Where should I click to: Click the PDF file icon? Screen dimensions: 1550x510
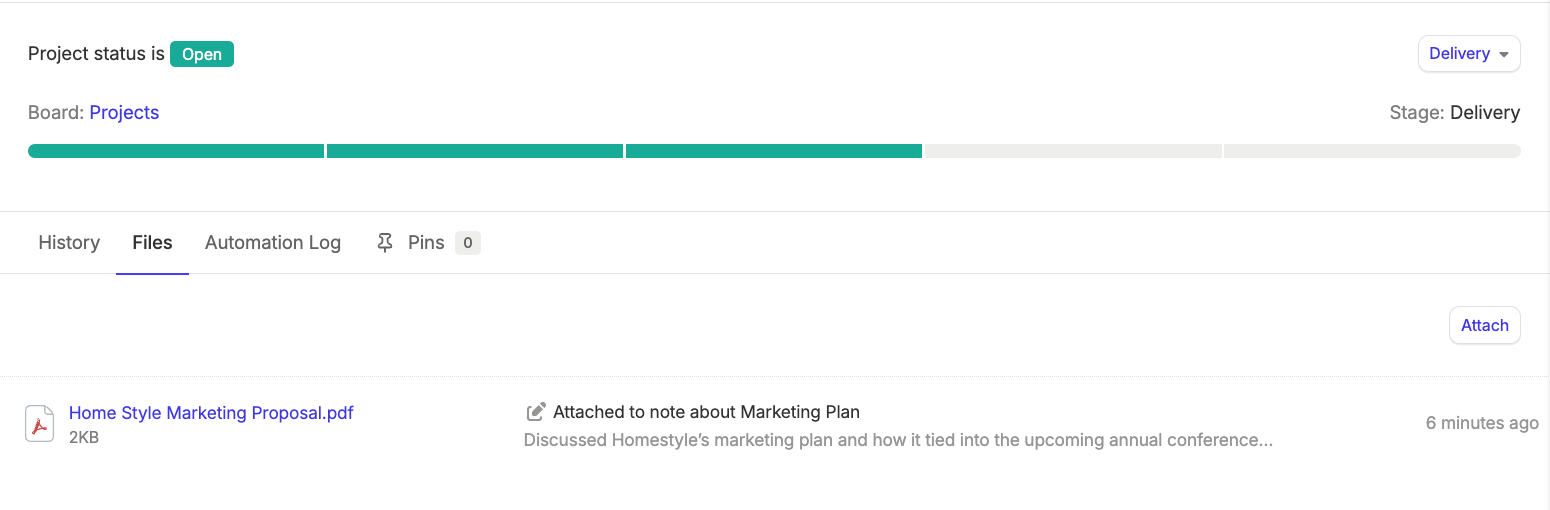point(39,424)
